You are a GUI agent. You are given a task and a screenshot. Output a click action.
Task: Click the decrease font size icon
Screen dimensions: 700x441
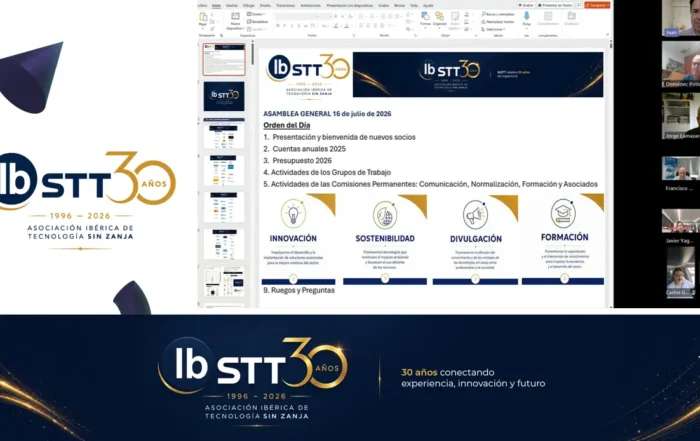coord(342,17)
